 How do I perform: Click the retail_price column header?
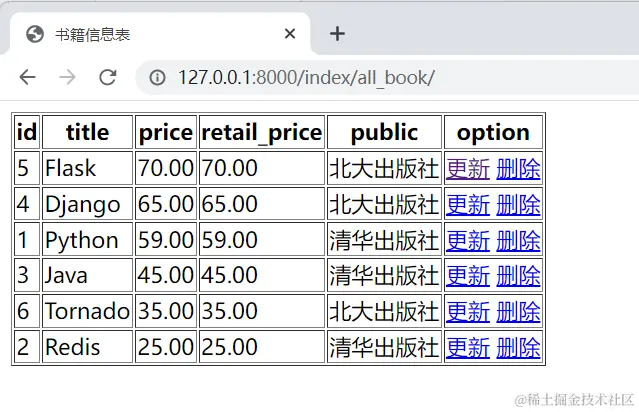coord(262,132)
